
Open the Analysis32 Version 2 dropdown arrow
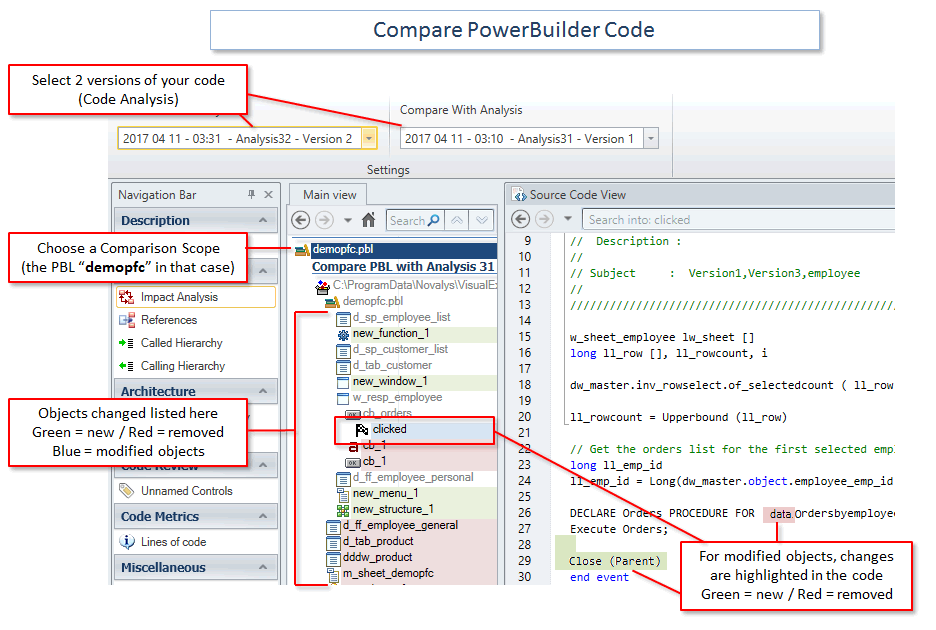click(x=369, y=139)
